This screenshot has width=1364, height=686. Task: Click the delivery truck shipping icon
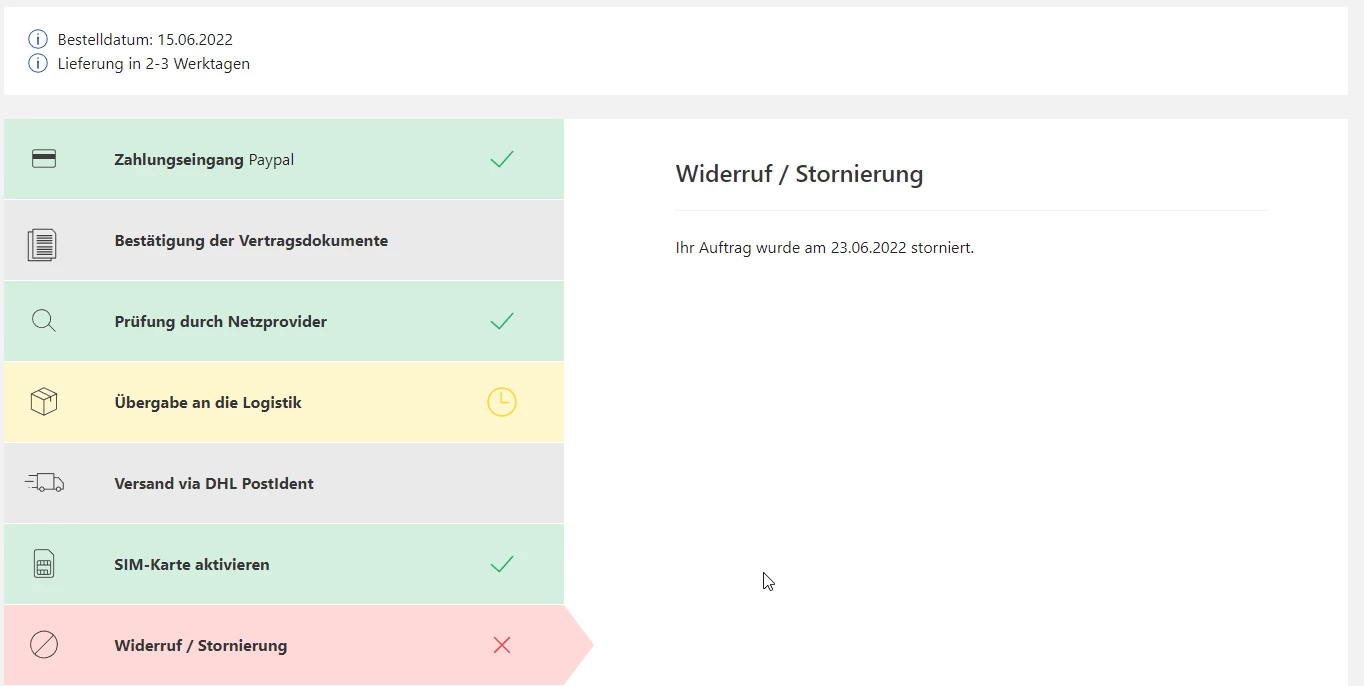click(44, 483)
